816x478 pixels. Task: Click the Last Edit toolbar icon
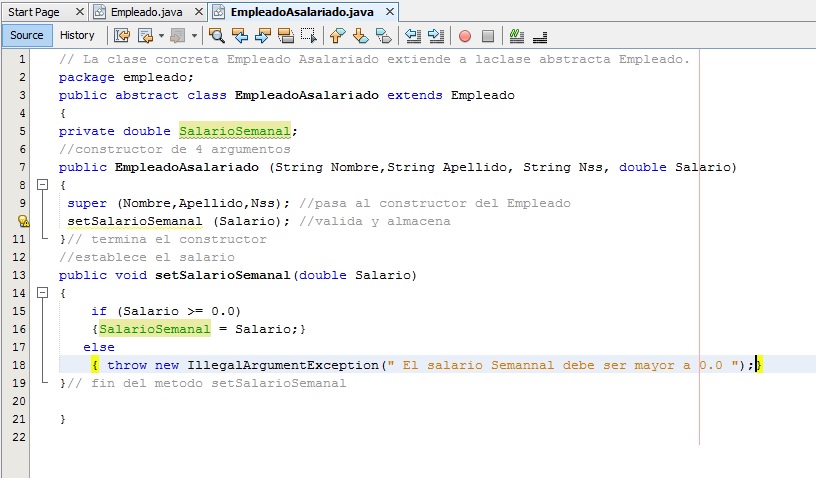coord(122,36)
